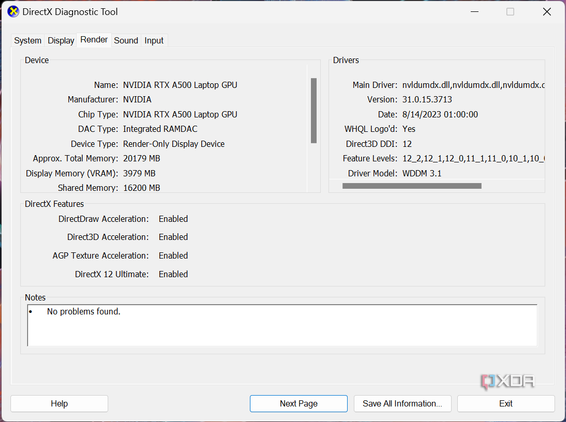This screenshot has height=422, width=566.
Task: Click the driver version 31.0.15.3713
Action: click(x=427, y=99)
